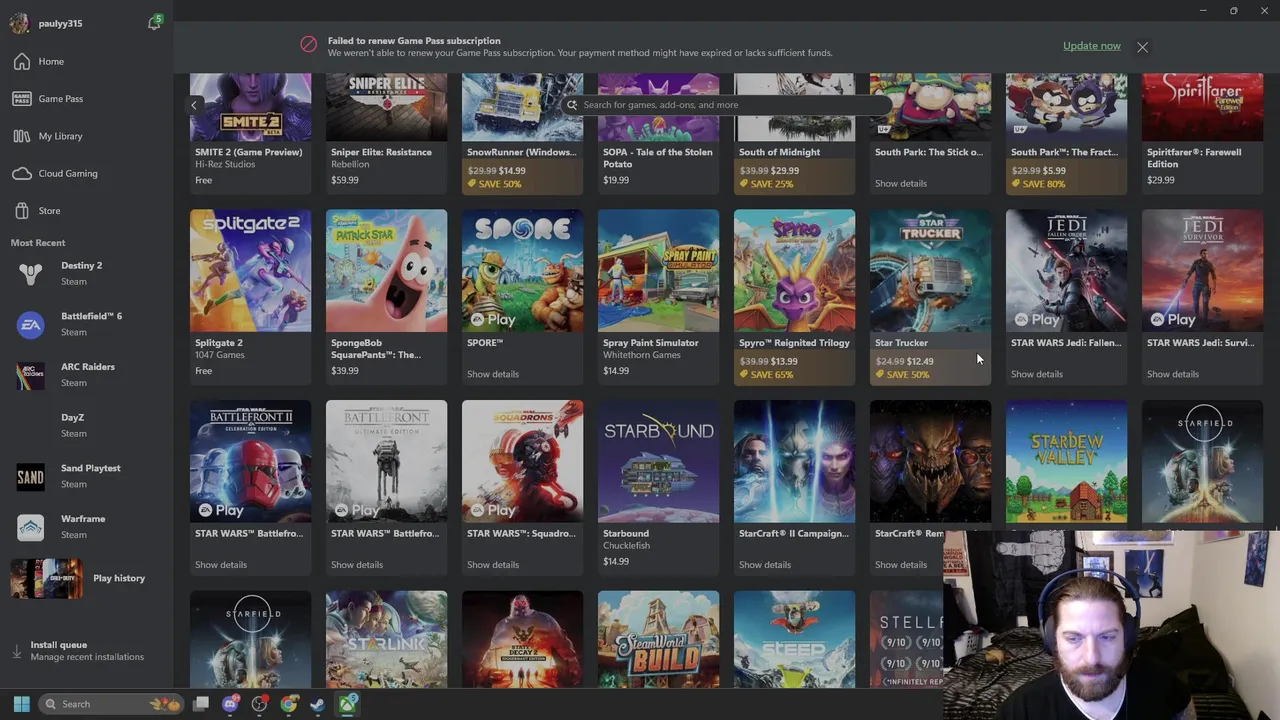
Task: Open DayZ in Most Recent list
Action: [x=87, y=425]
